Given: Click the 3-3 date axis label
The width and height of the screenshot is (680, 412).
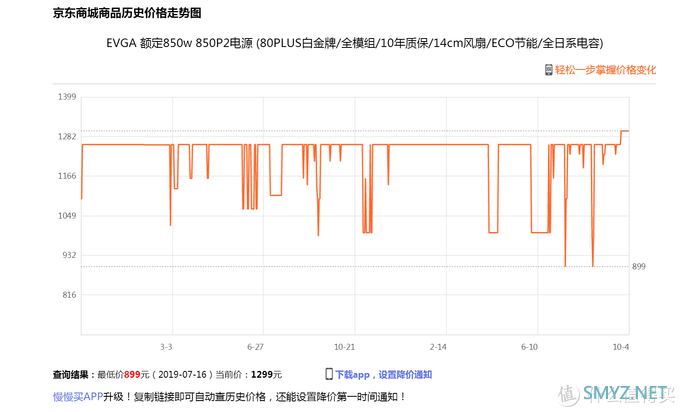Looking at the screenshot, I should click(x=166, y=347).
